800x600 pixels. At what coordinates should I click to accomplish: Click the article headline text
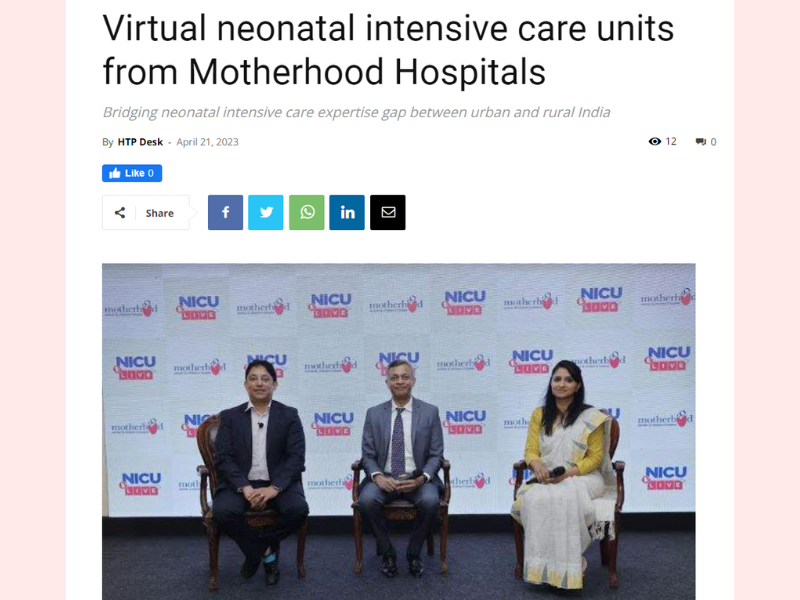[x=388, y=50]
